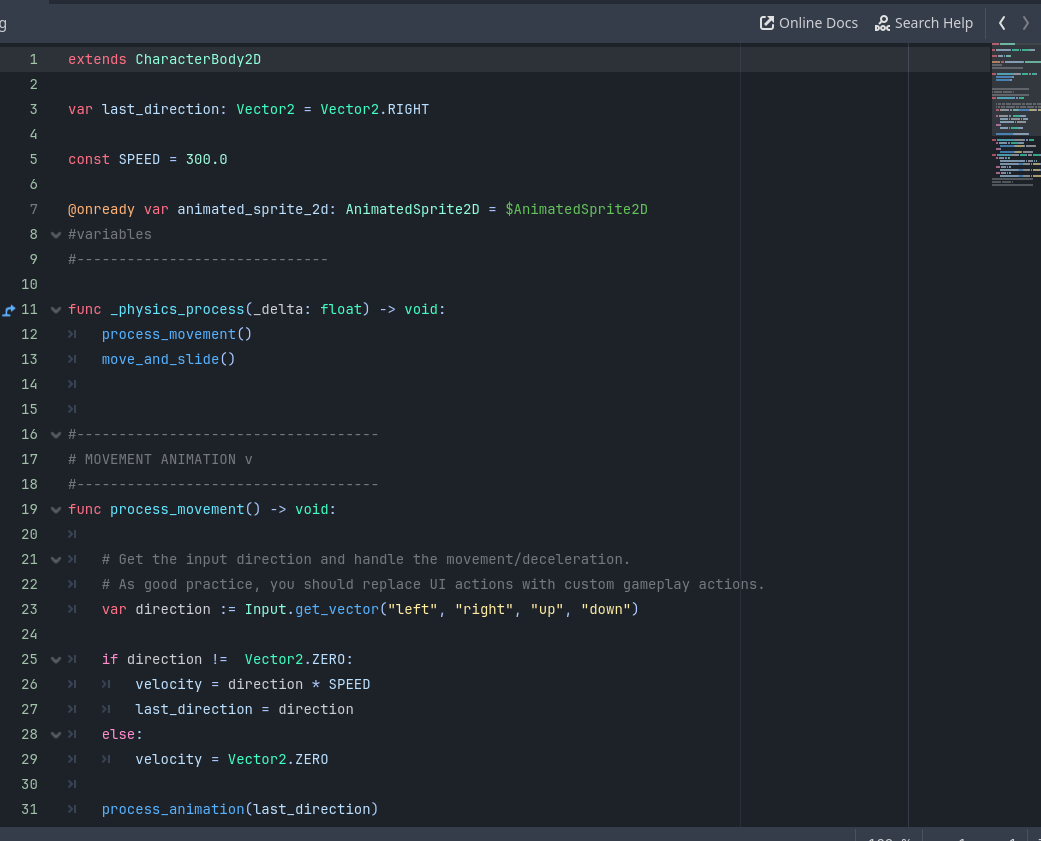Click 'Vector2.RIGHT' on line 3
Image resolution: width=1041 pixels, height=841 pixels.
[x=374, y=110]
